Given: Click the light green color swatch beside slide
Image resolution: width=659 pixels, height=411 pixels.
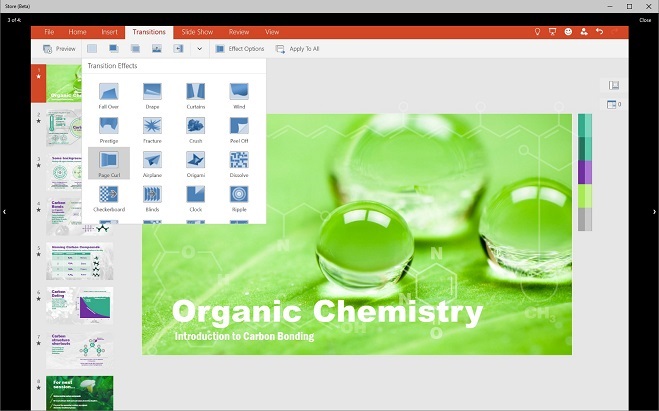Looking at the screenshot, I should (x=585, y=196).
